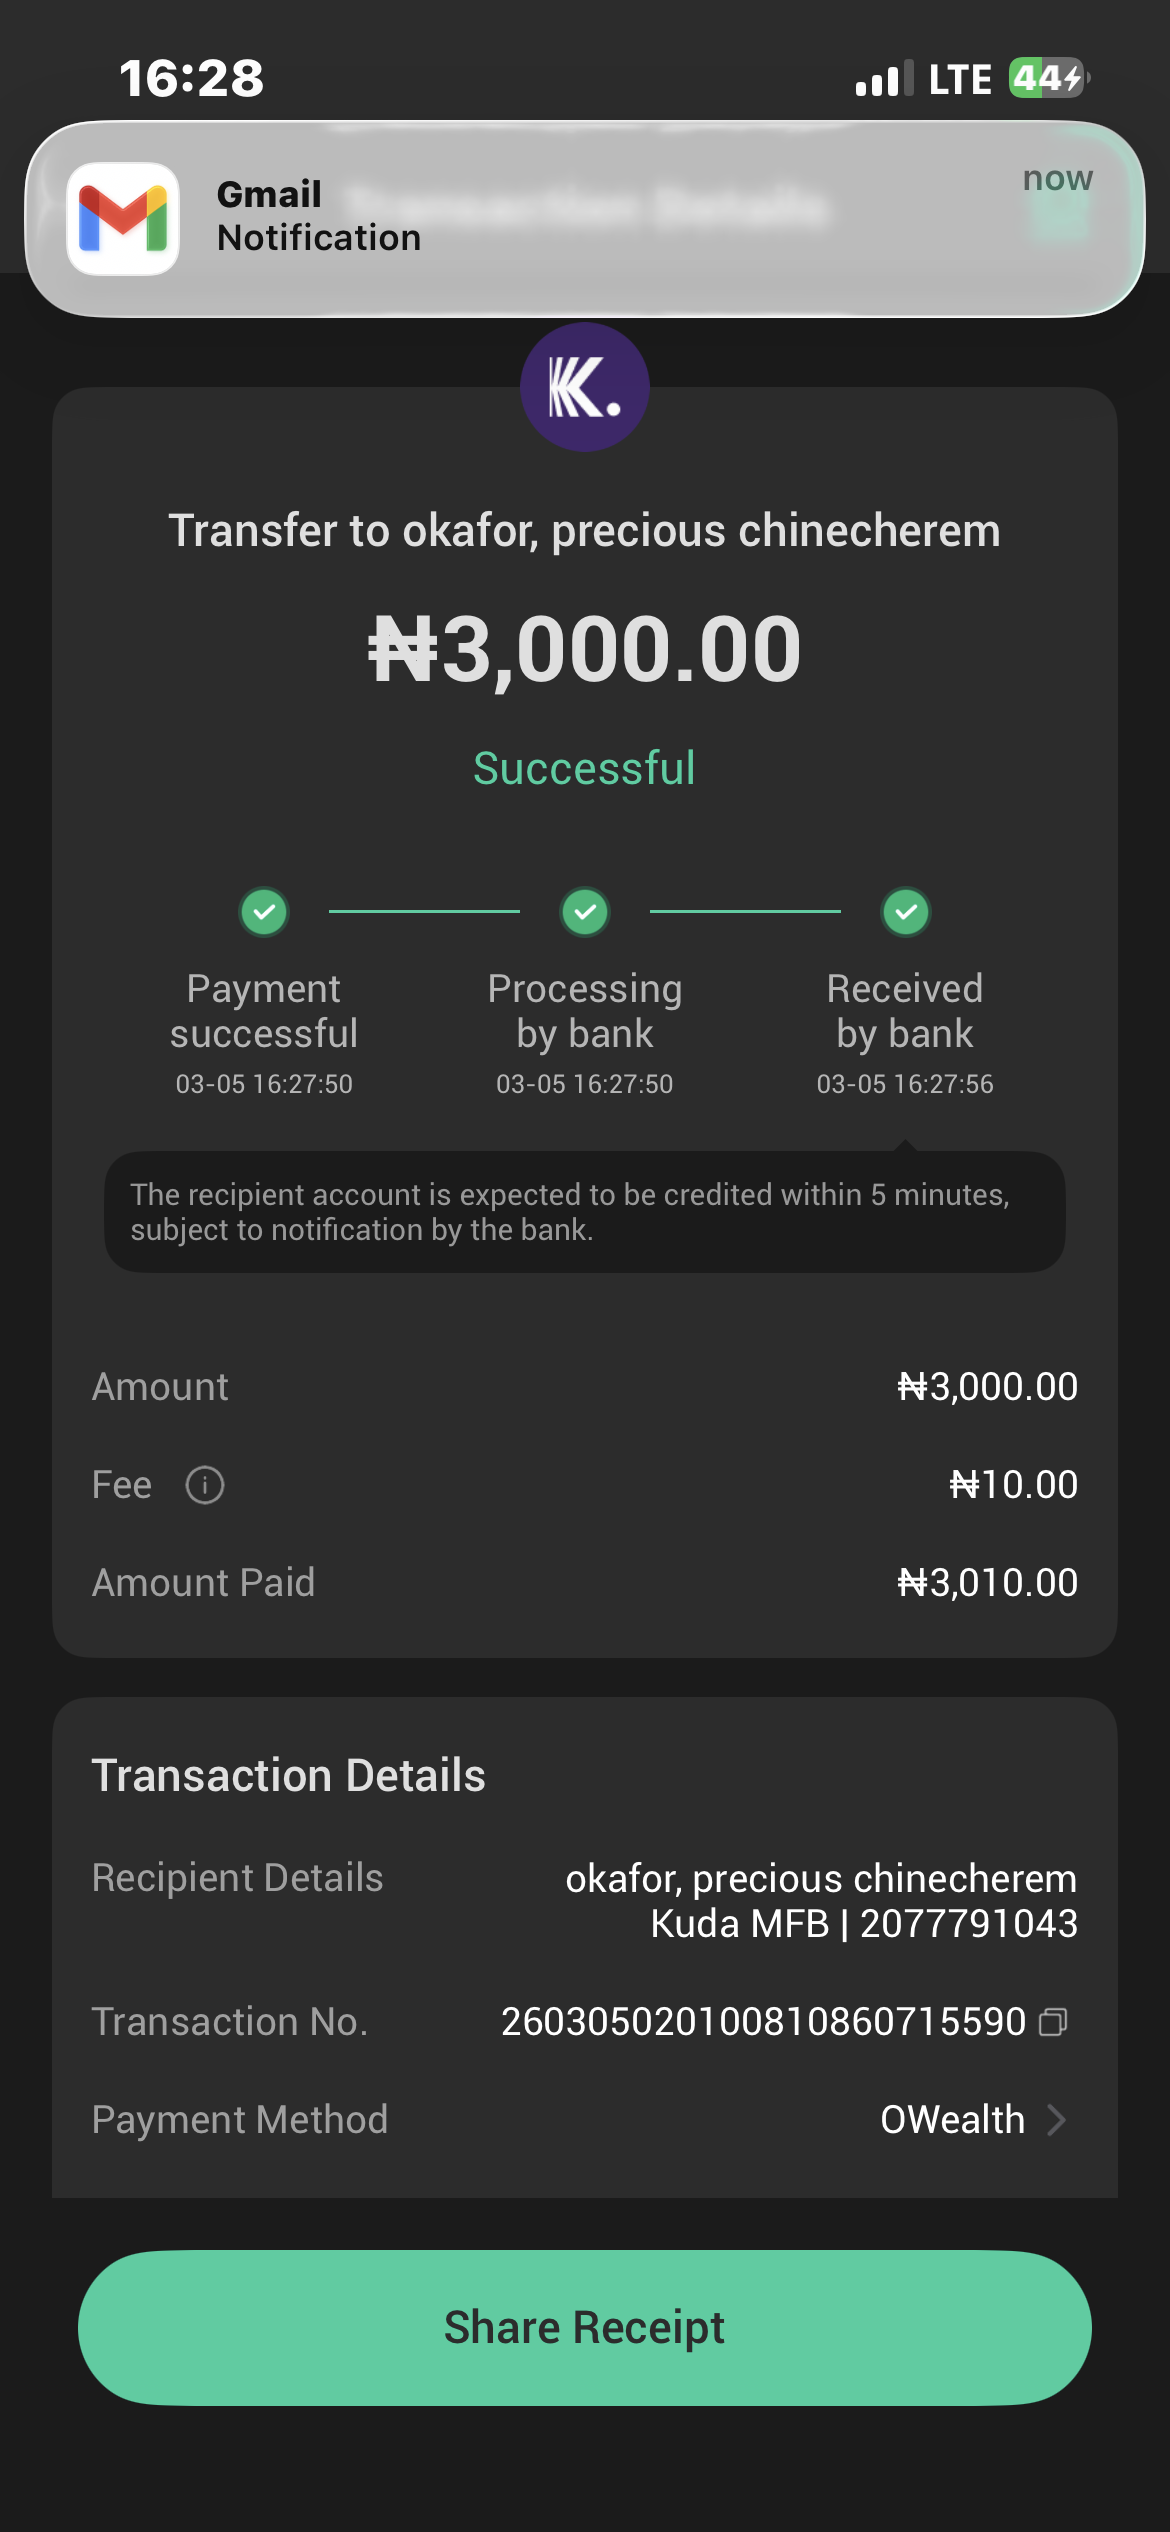
Task: Tap the battery indicator in status bar
Action: [1047, 78]
